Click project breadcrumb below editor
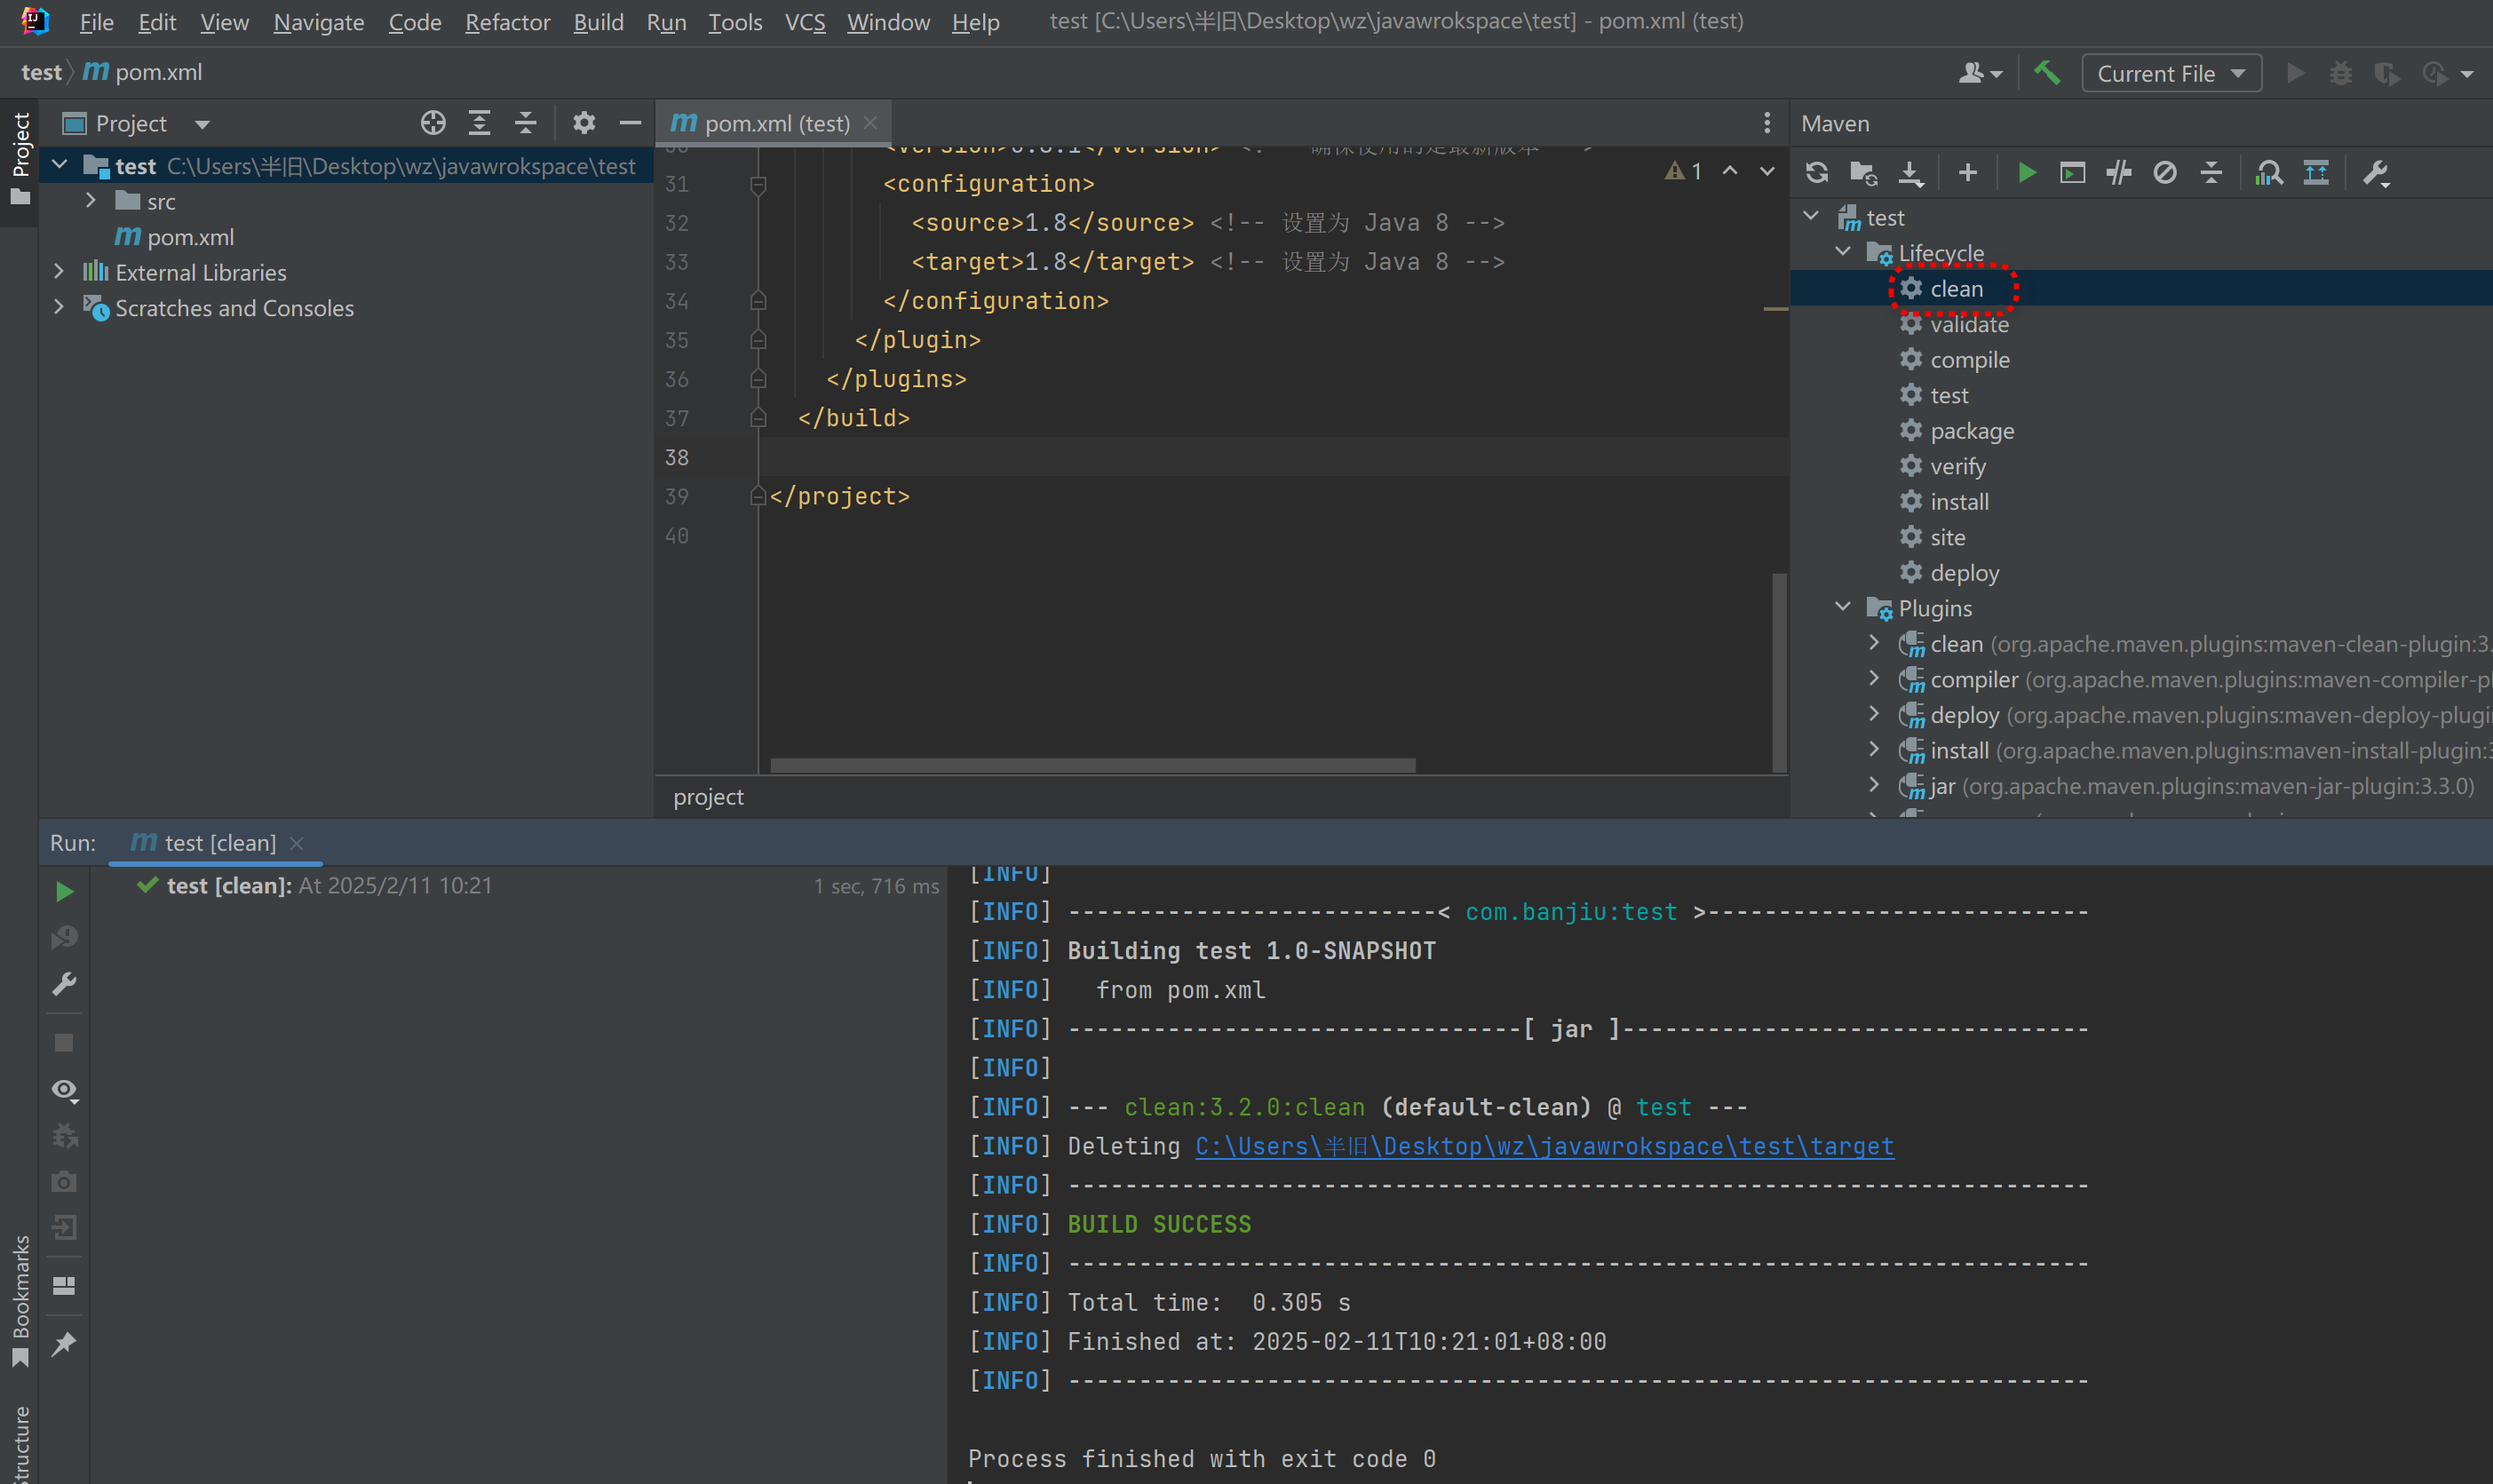 coord(708,797)
